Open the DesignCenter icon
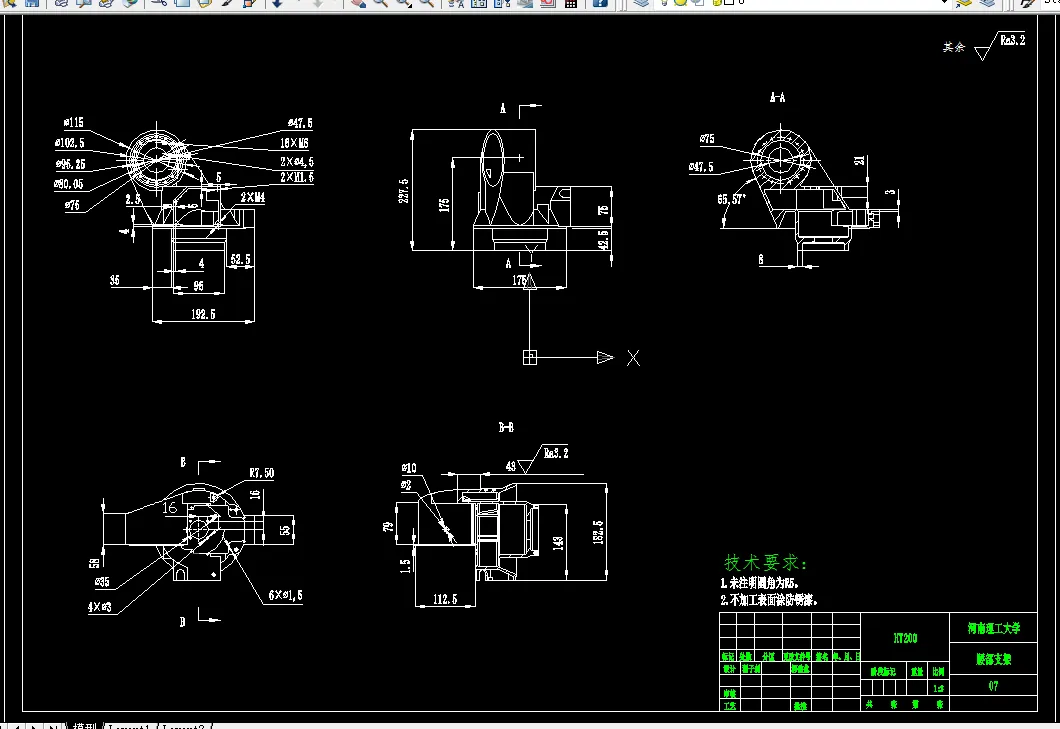1060x729 pixels. (x=479, y=3)
